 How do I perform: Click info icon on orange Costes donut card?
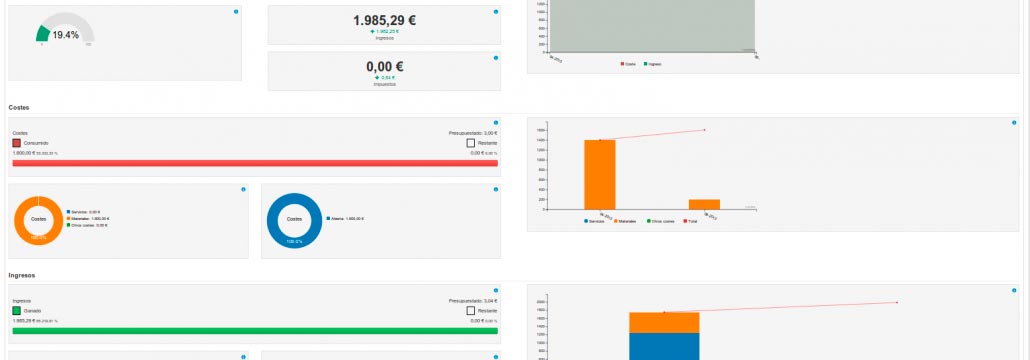243,189
